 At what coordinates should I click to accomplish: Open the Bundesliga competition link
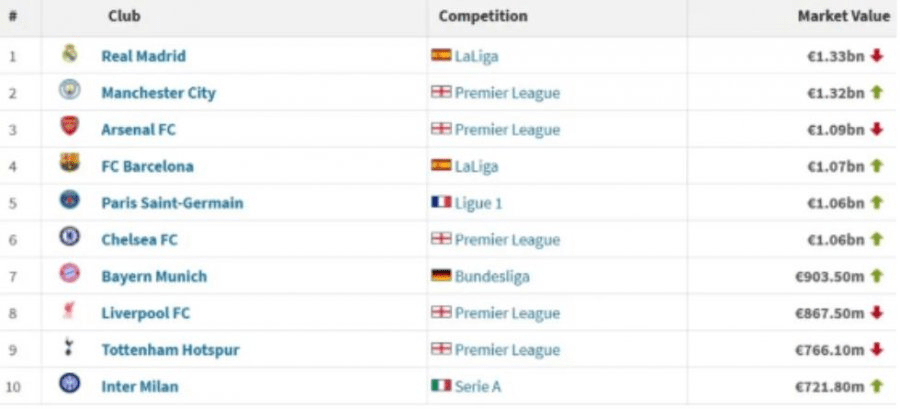pyautogui.click(x=492, y=277)
